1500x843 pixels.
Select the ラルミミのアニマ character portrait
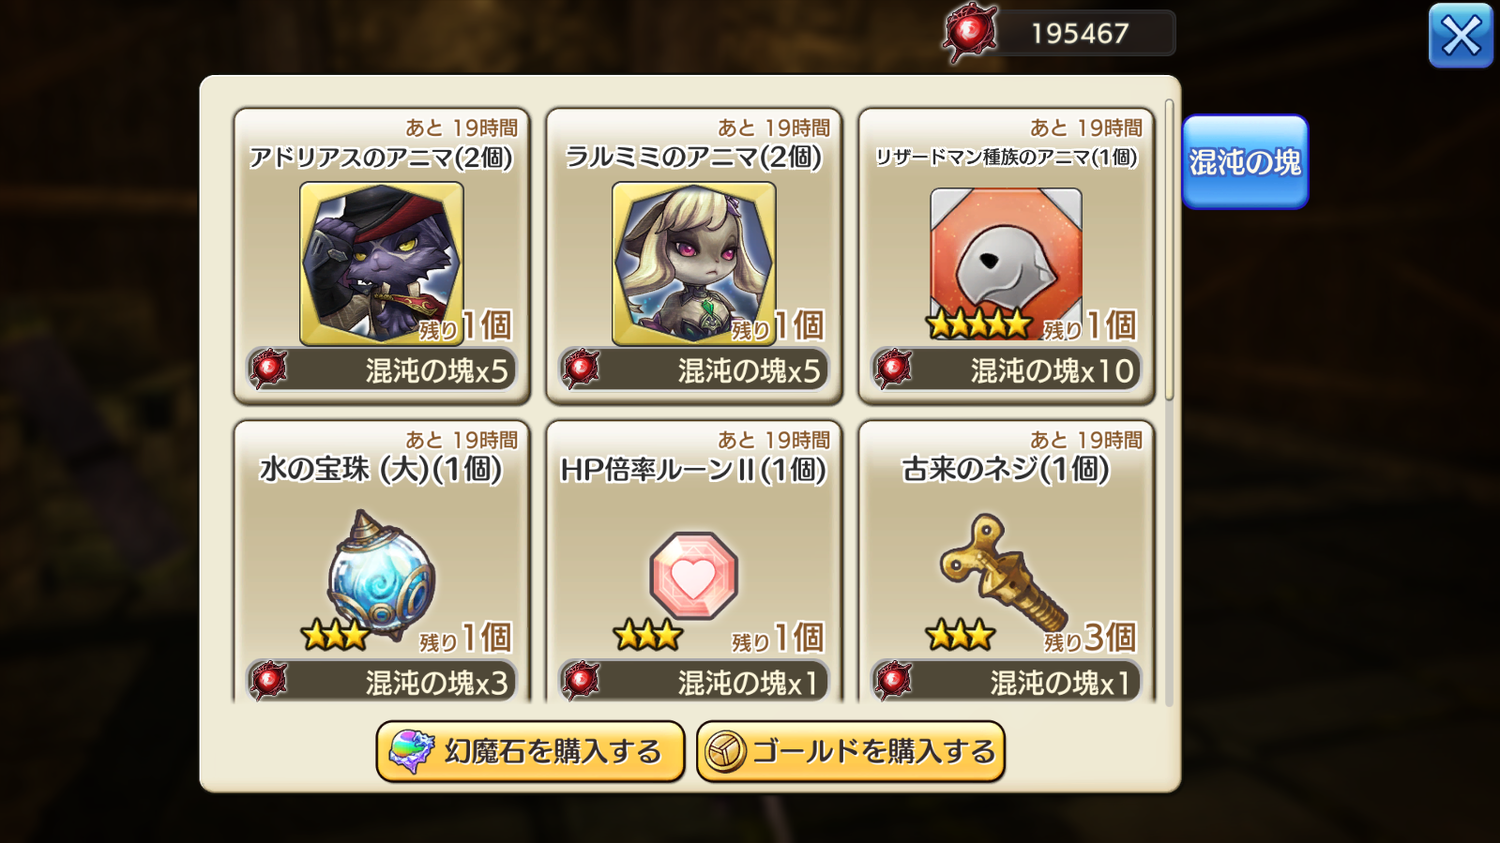[693, 263]
